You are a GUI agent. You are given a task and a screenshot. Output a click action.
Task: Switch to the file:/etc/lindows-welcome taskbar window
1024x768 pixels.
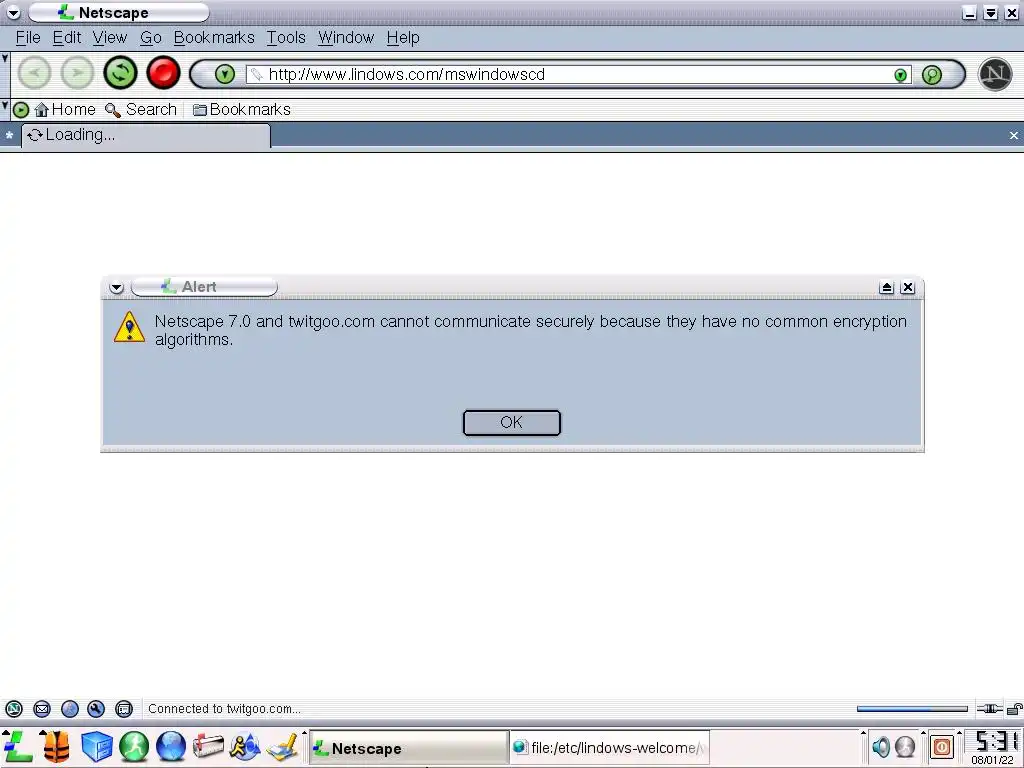click(x=609, y=748)
